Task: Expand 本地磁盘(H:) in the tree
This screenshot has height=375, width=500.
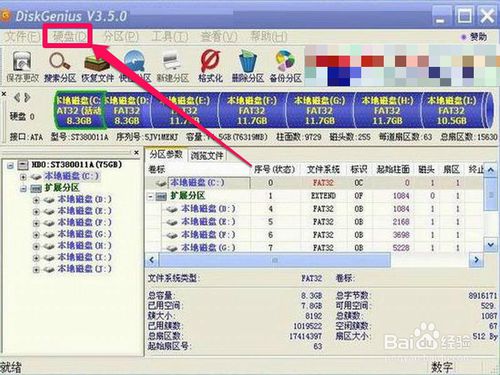Action: point(36,247)
